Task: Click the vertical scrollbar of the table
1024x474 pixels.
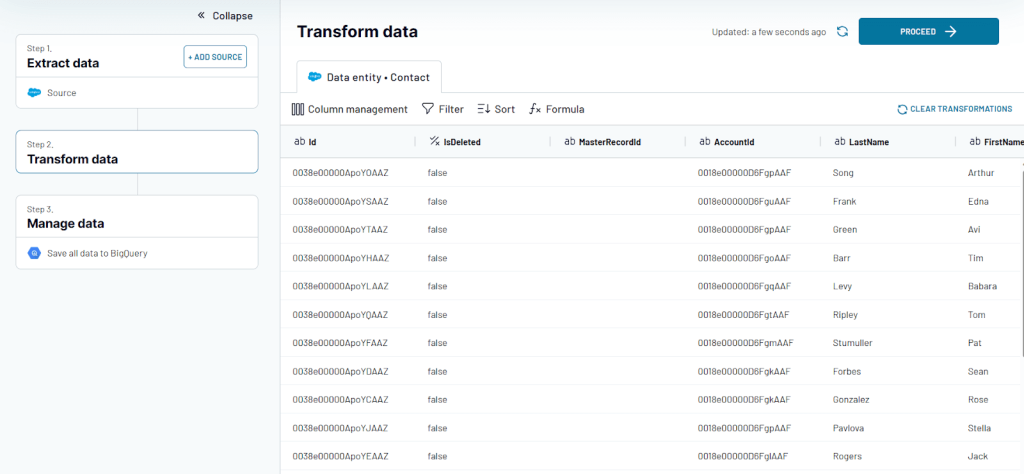Action: (x=1021, y=261)
